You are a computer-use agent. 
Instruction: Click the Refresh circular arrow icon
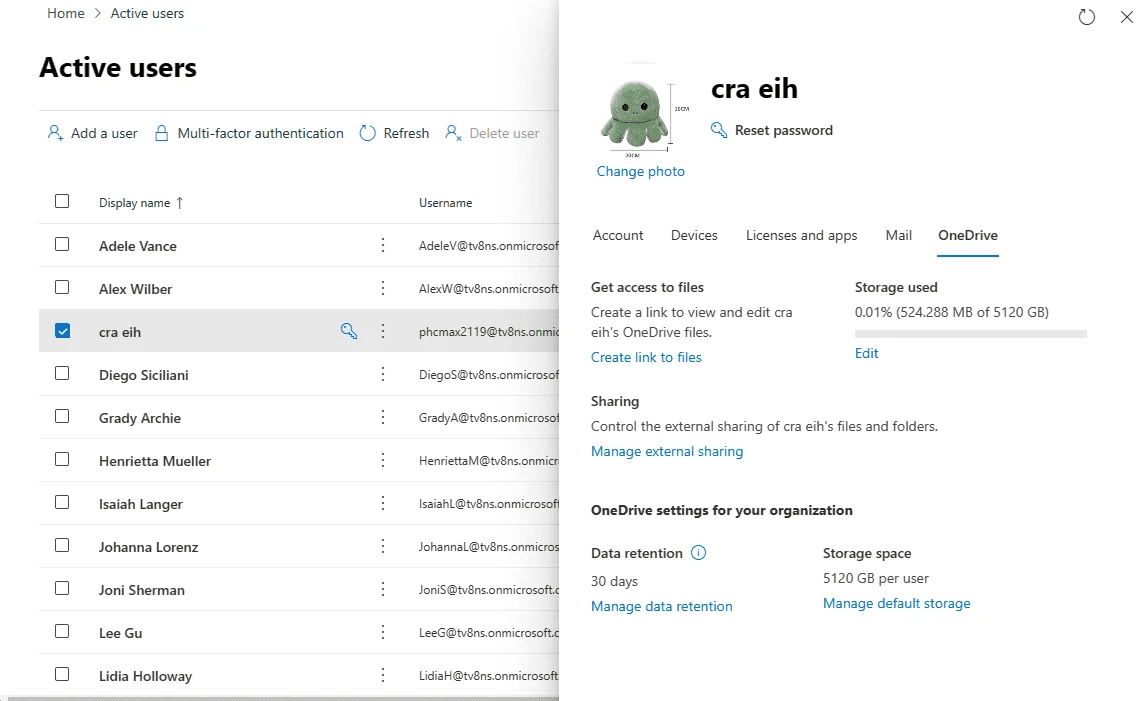click(367, 133)
